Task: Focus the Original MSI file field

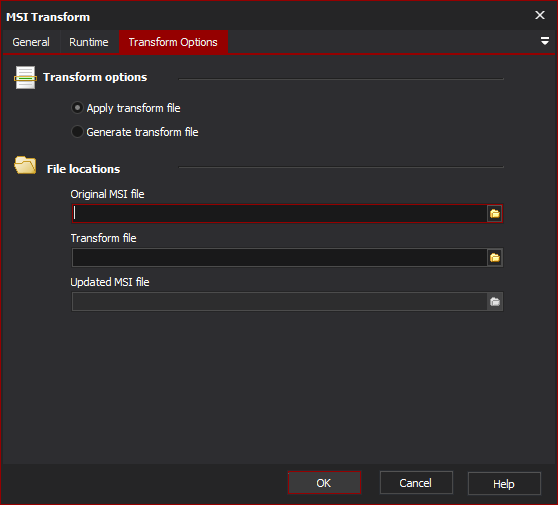Action: click(x=279, y=214)
